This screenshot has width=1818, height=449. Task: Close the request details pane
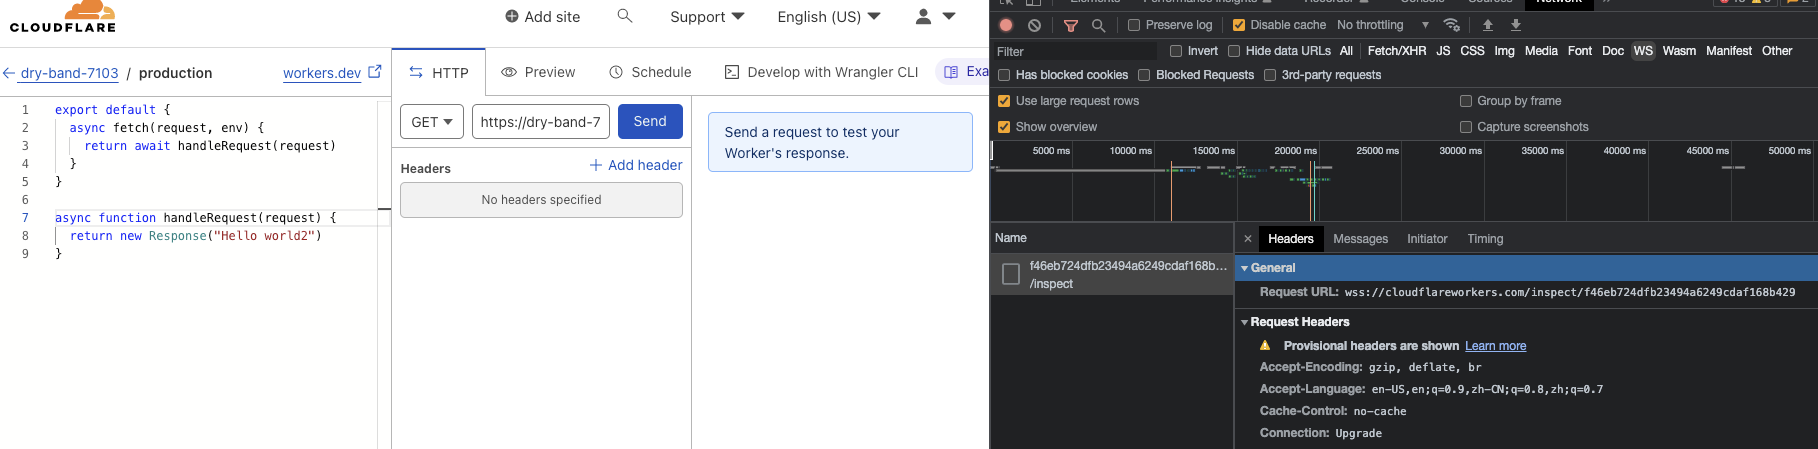tap(1248, 239)
